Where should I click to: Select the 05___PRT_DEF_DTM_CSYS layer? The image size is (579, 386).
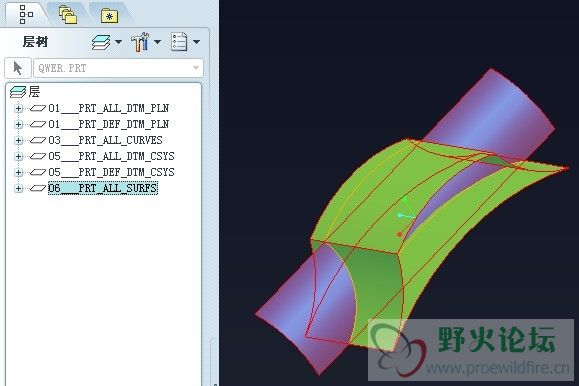coord(111,172)
